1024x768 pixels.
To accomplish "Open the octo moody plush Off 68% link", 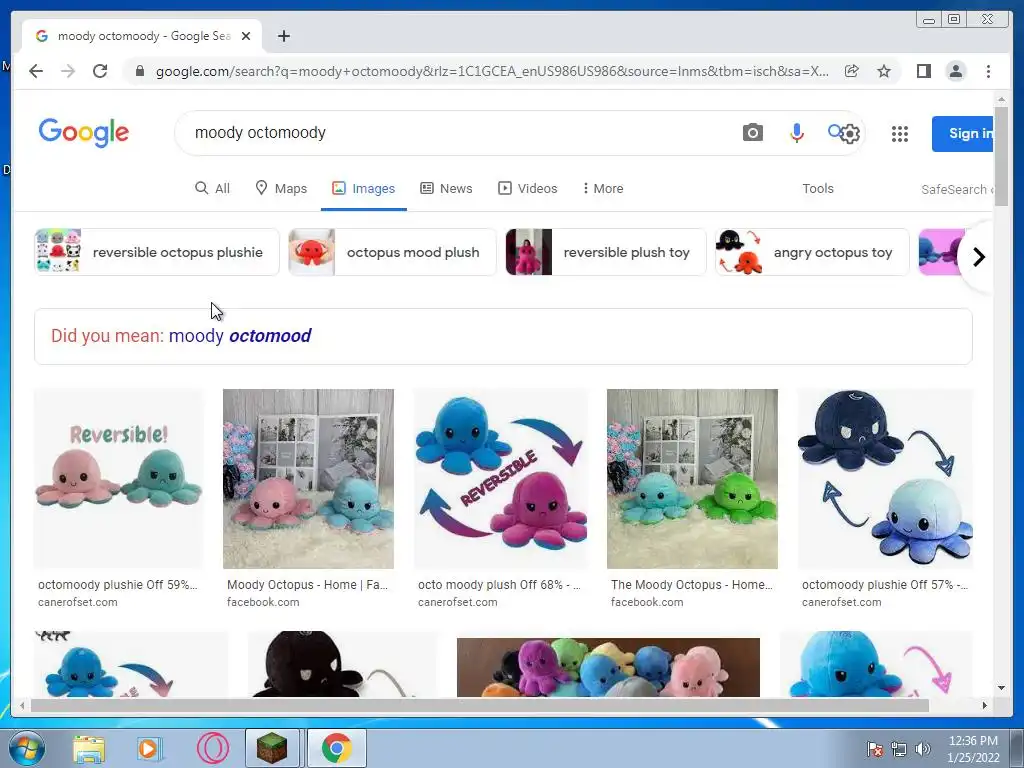I will pos(499,584).
